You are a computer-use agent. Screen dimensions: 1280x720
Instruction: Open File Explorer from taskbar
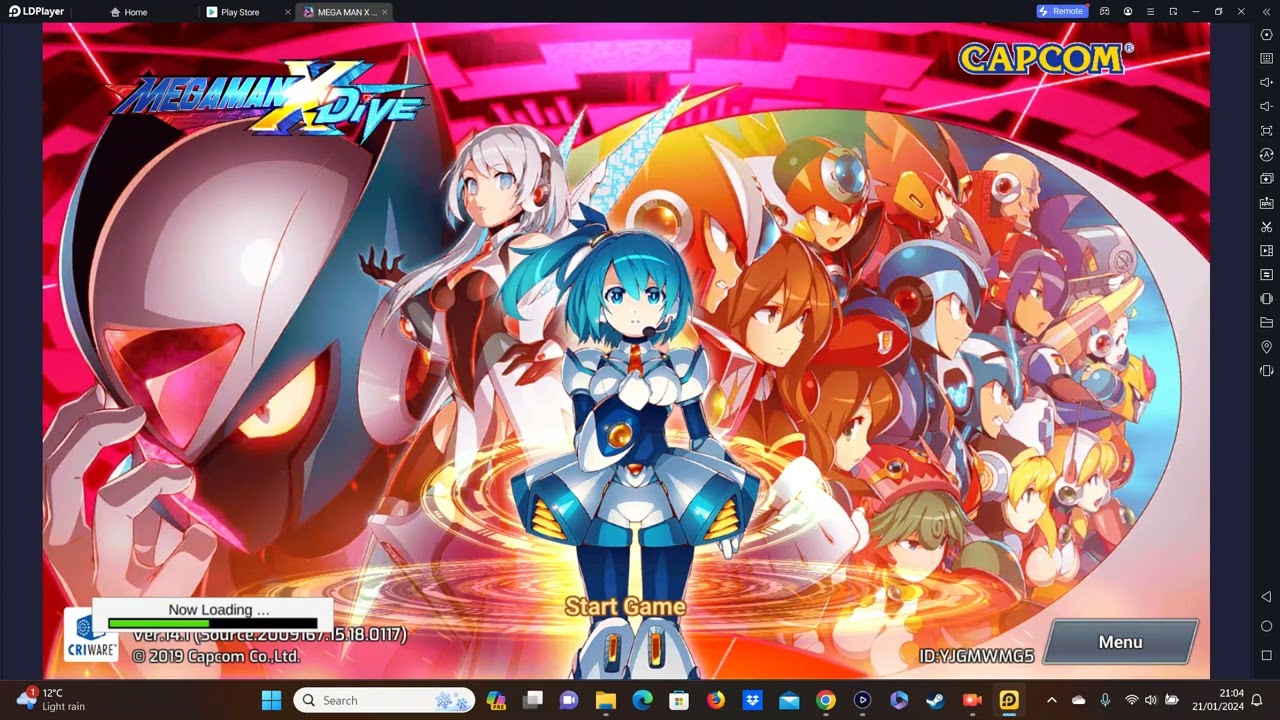tap(606, 700)
